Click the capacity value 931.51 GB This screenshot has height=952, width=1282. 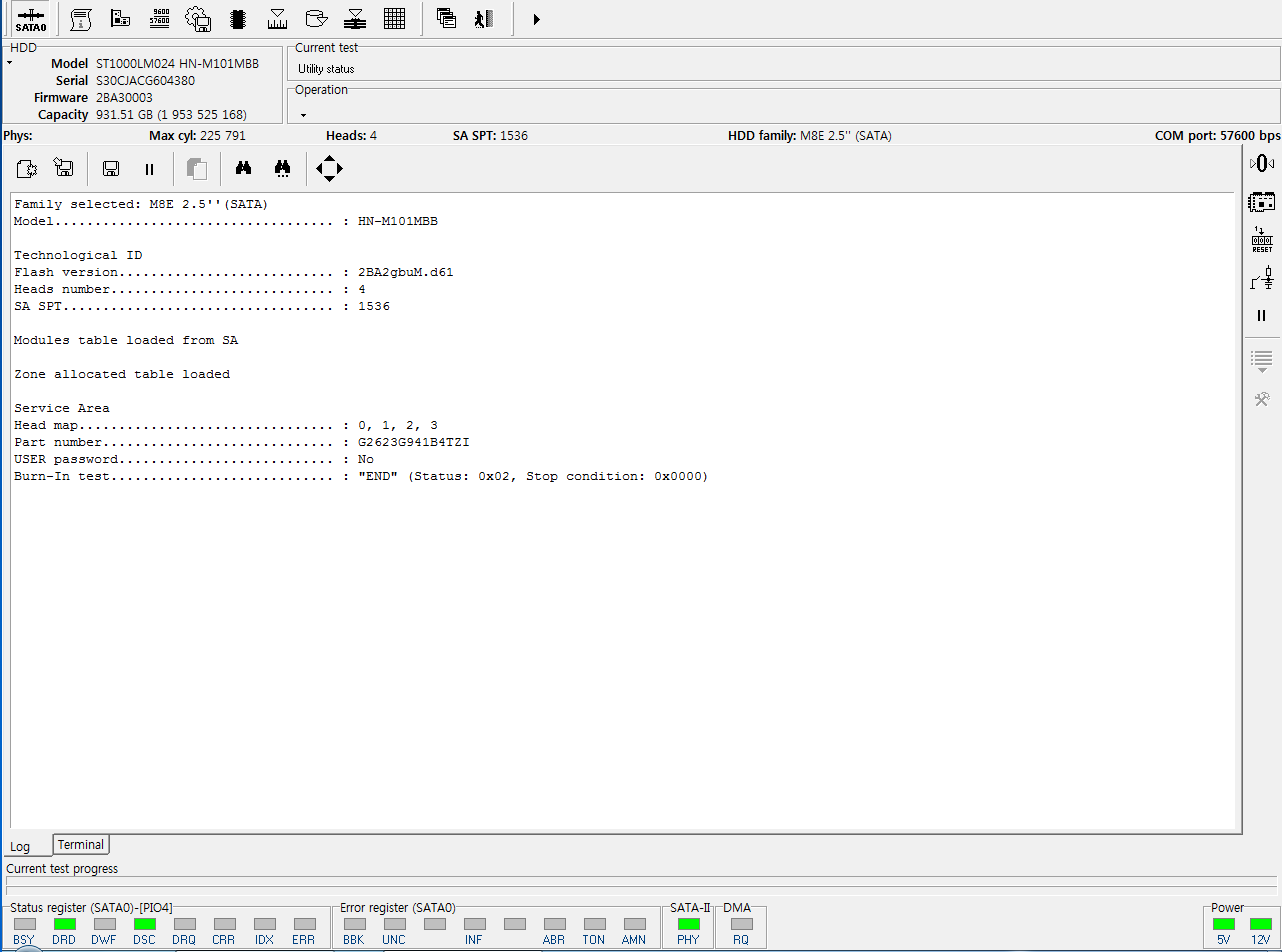click(171, 114)
